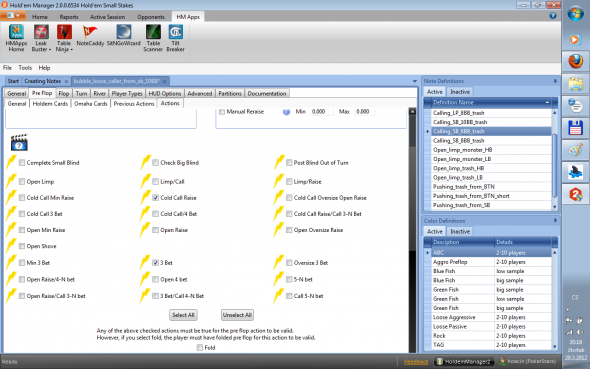Open HMApps Home icon in ribbon

coord(16,32)
